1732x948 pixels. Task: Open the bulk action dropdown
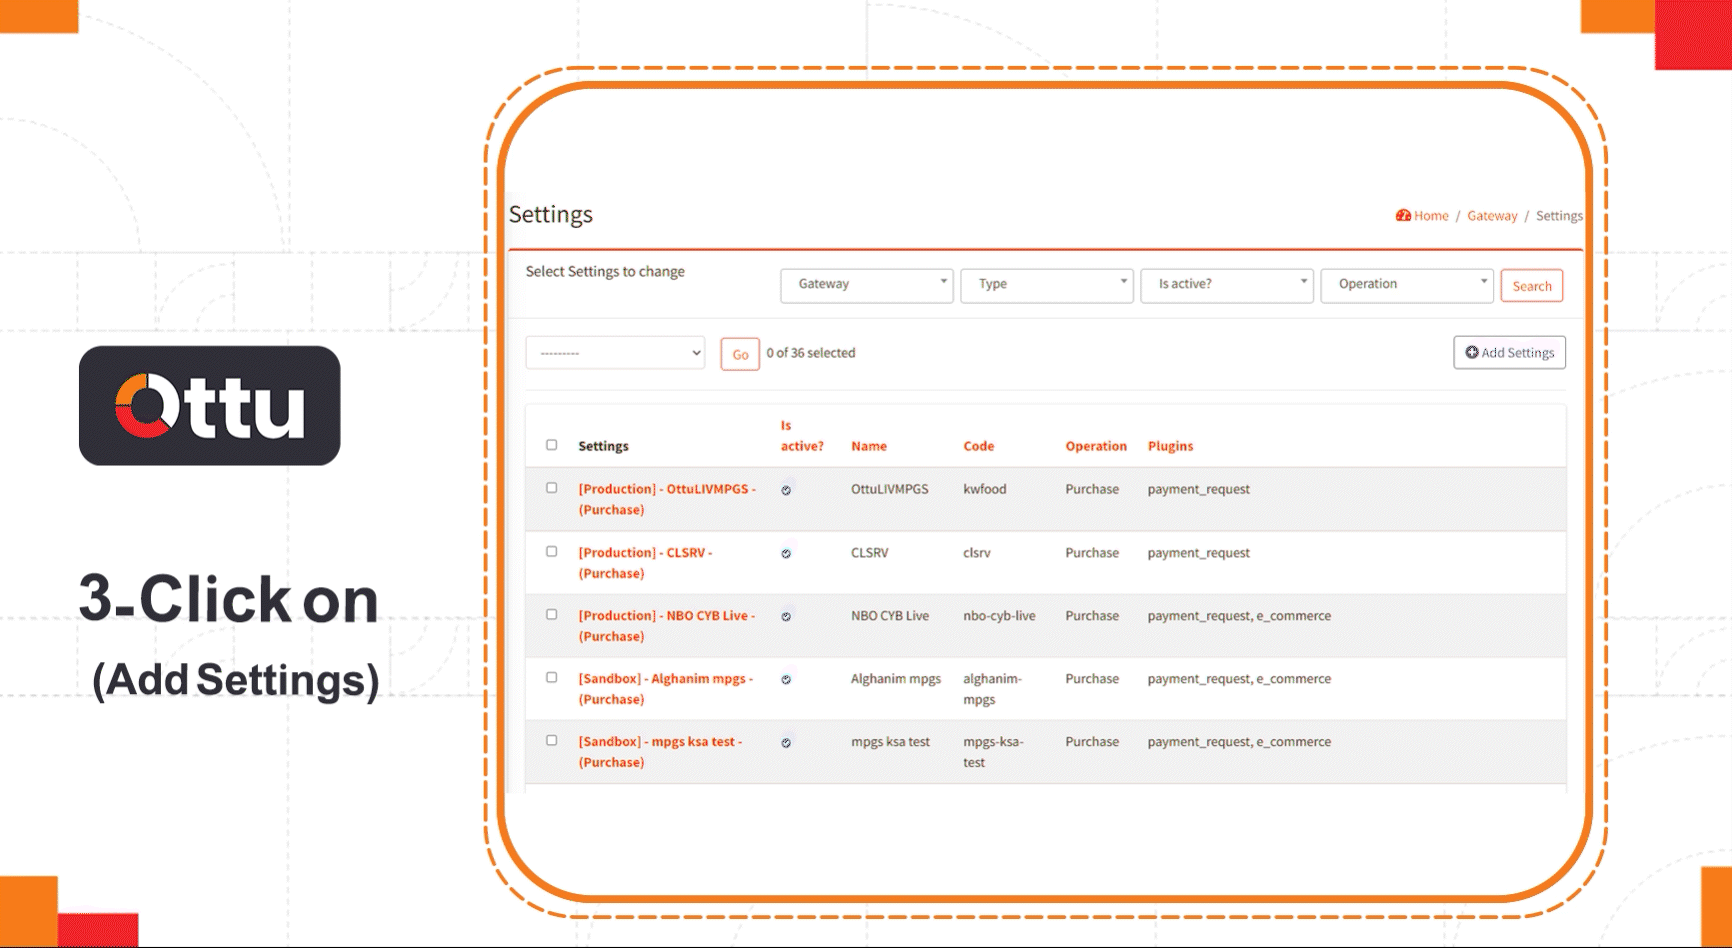tap(616, 353)
